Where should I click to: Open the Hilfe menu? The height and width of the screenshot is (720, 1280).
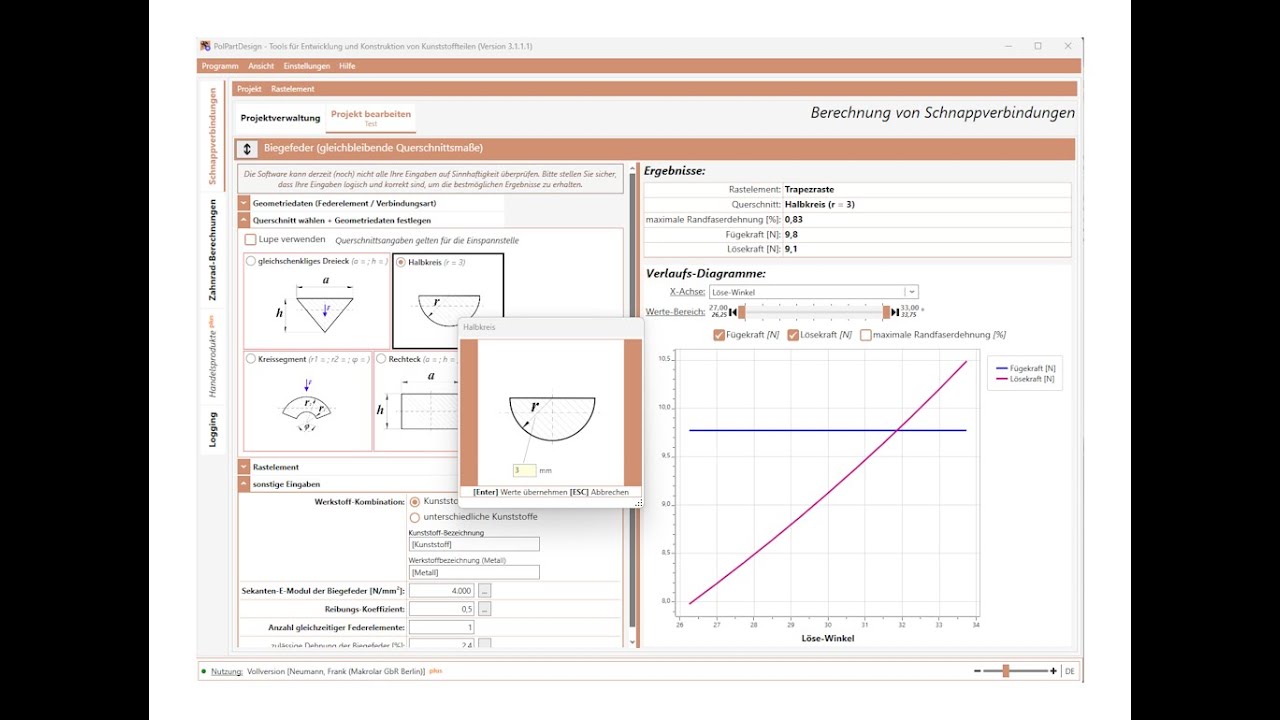(347, 66)
